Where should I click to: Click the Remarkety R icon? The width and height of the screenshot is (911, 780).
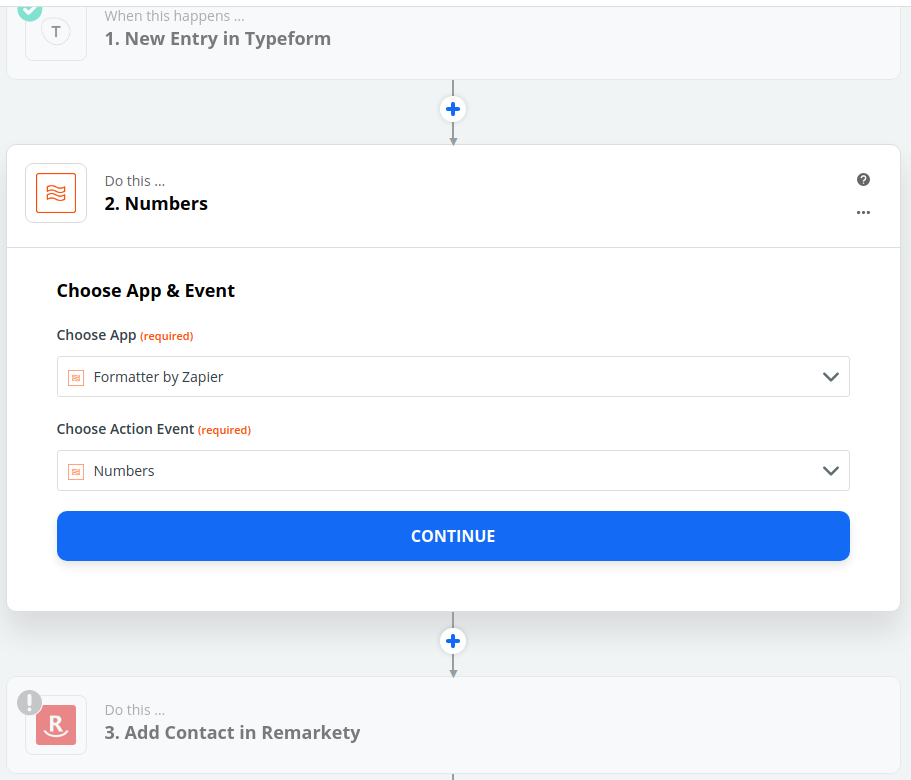[56, 725]
